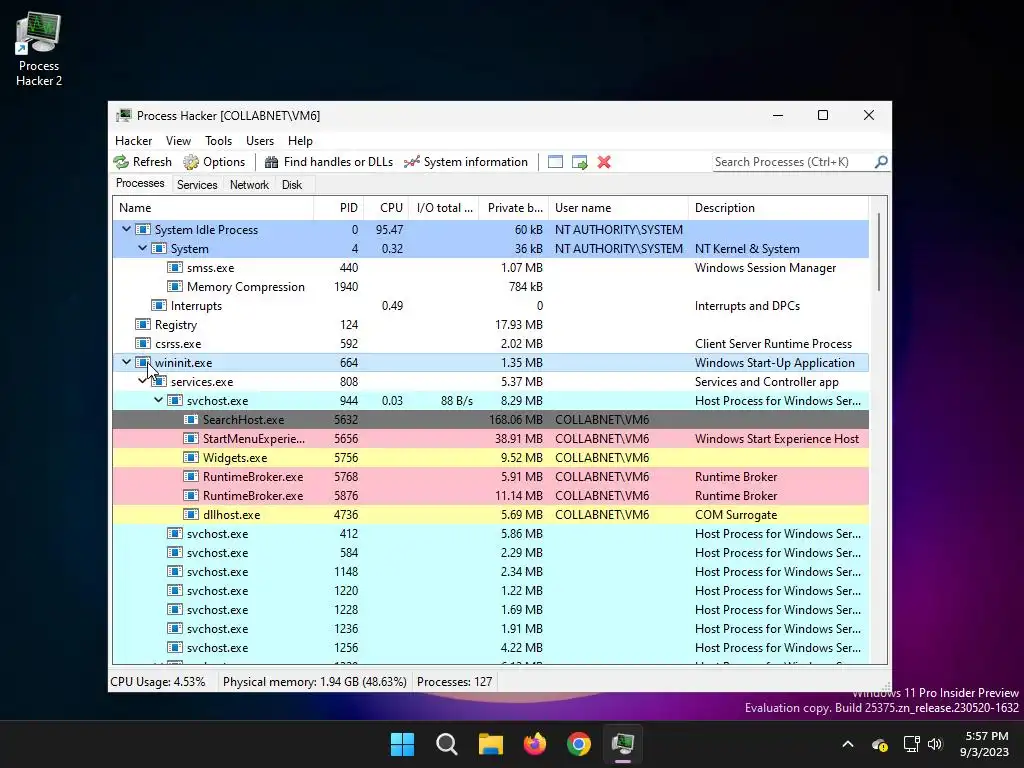The height and width of the screenshot is (768, 1024).
Task: Sort by Description column header
Action: pos(778,208)
